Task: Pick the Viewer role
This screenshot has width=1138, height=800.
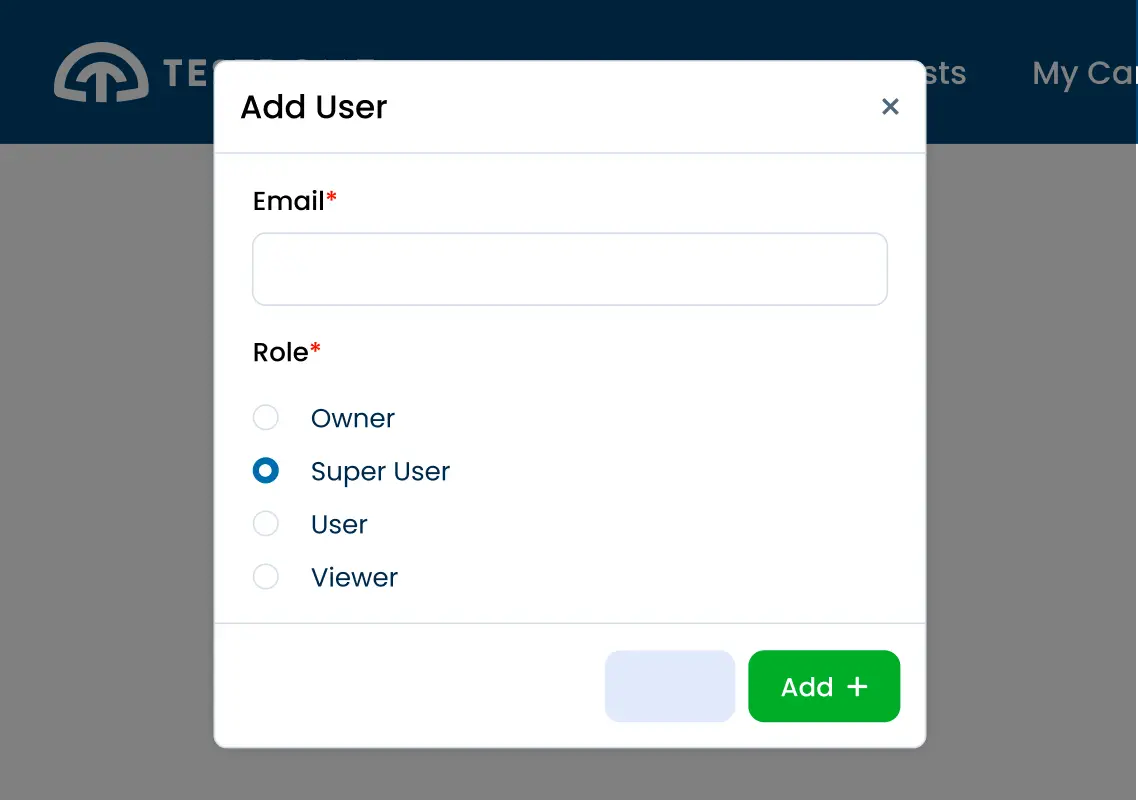Action: click(266, 576)
